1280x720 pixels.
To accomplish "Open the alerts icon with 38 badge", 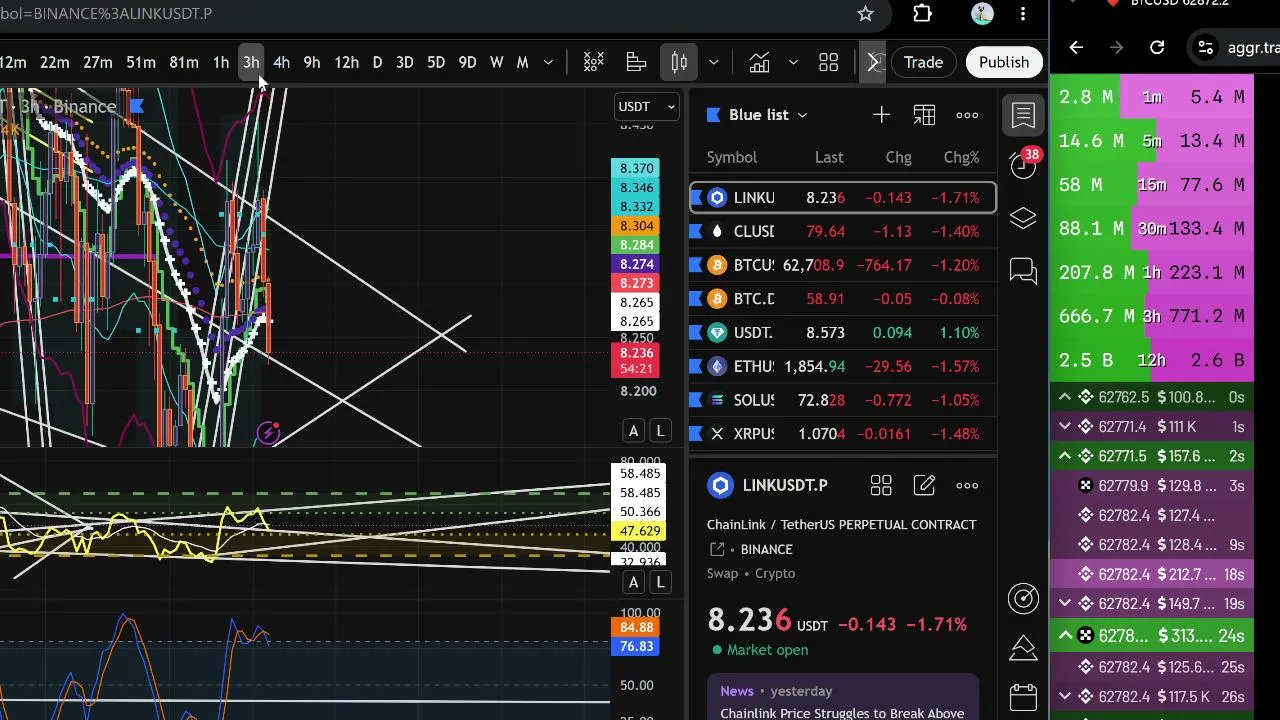I will [x=1024, y=165].
